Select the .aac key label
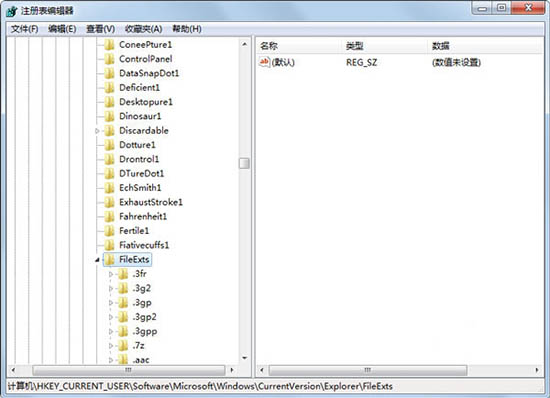 click(141, 360)
